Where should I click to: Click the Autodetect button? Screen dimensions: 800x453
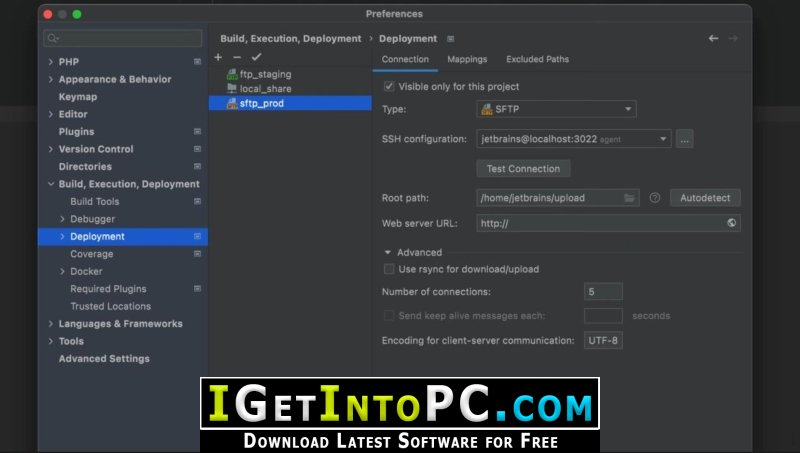coord(705,198)
